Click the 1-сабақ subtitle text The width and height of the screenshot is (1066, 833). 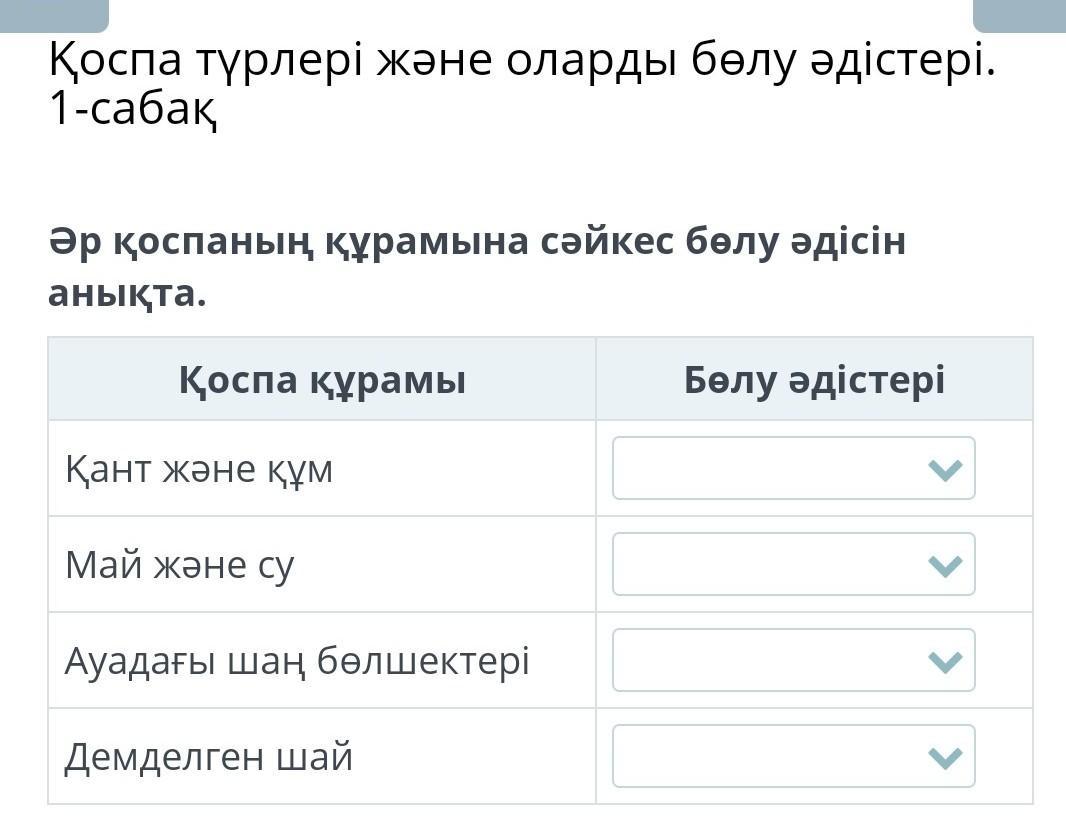click(133, 109)
